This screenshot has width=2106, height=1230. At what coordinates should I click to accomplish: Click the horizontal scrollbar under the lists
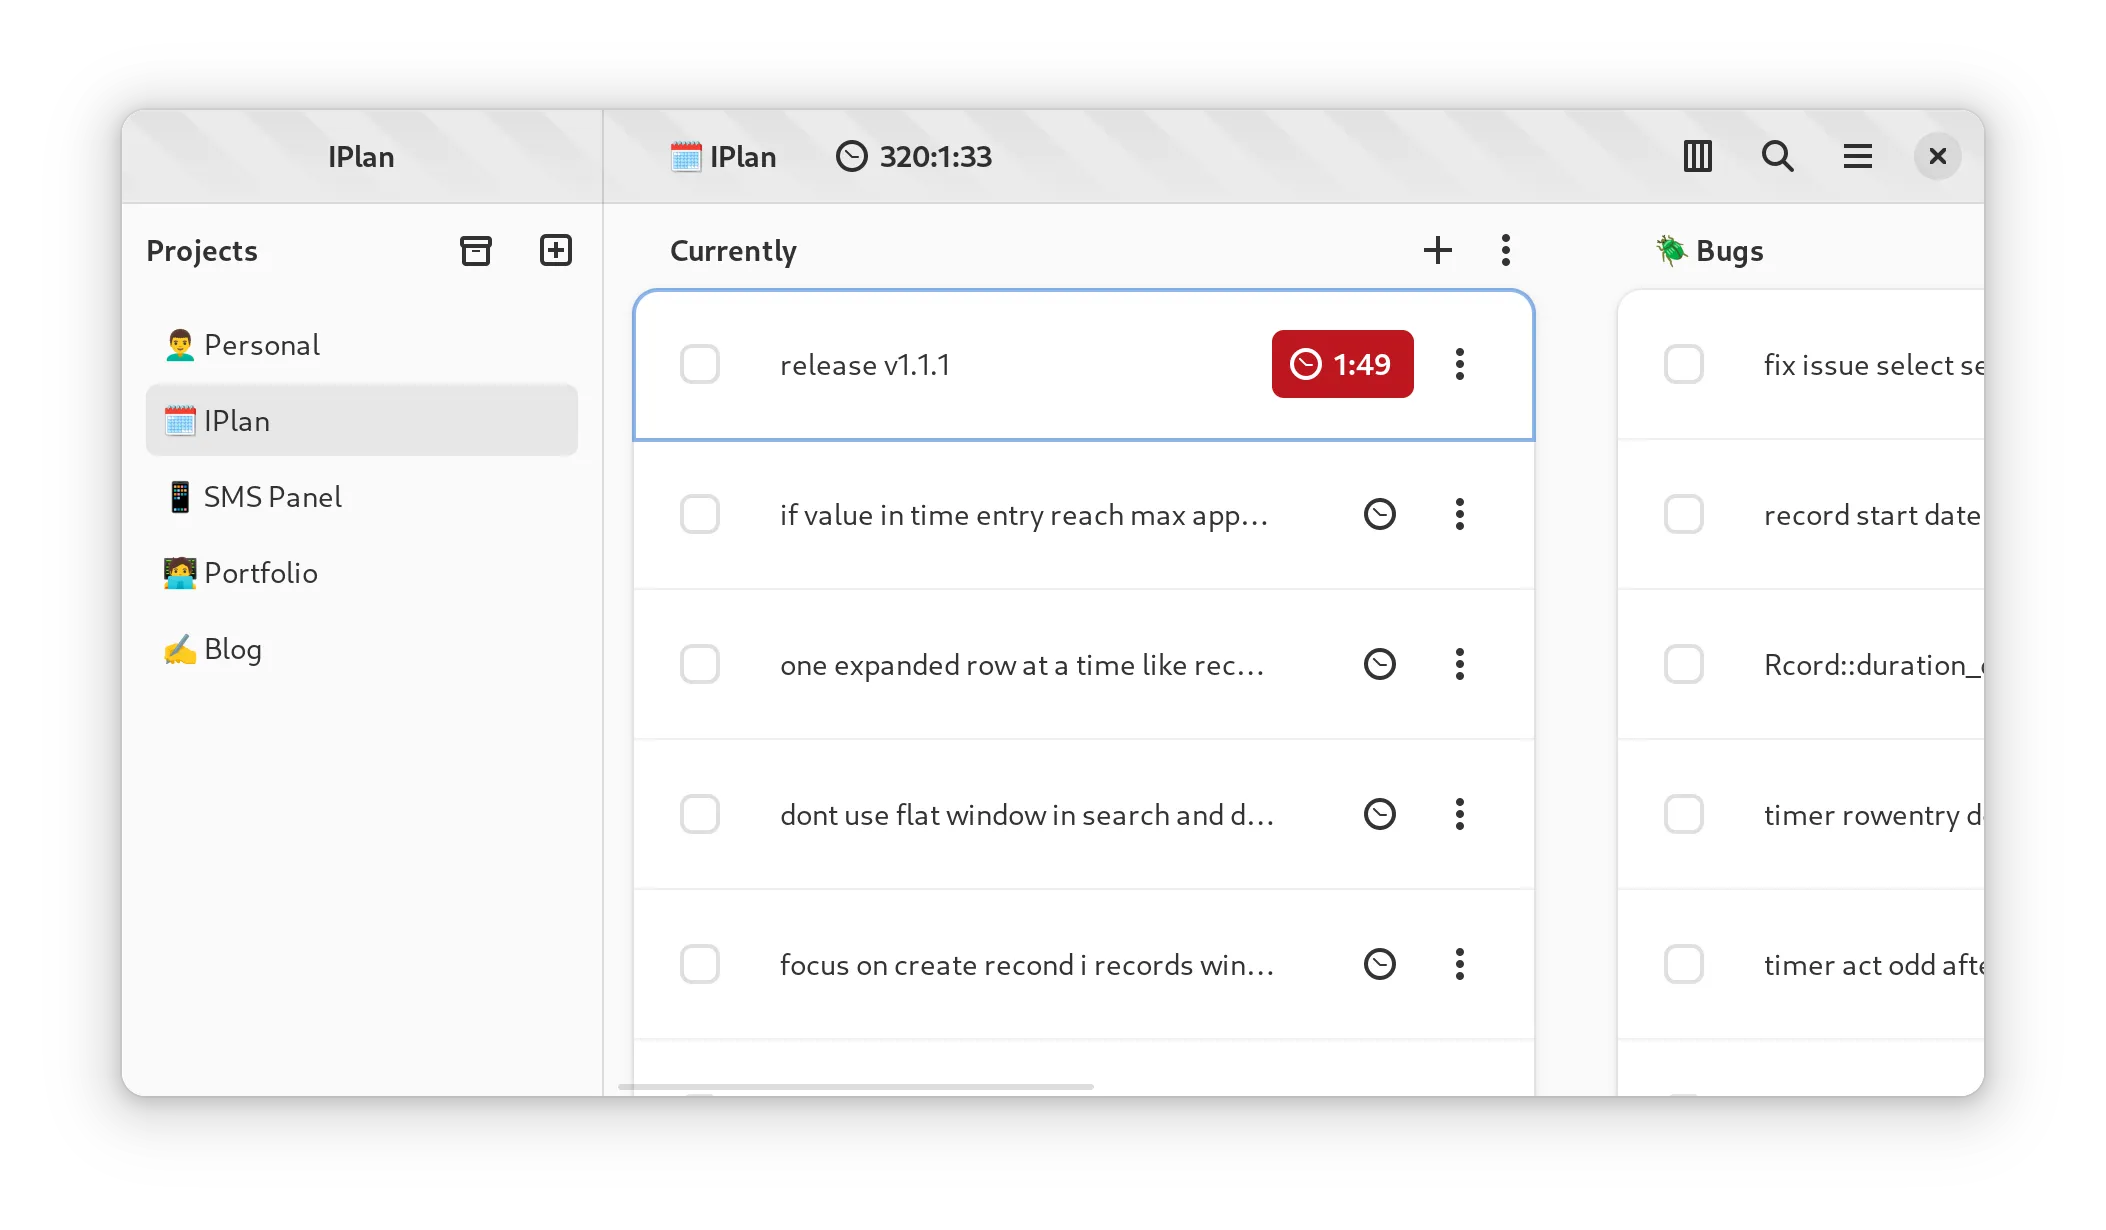point(856,1086)
